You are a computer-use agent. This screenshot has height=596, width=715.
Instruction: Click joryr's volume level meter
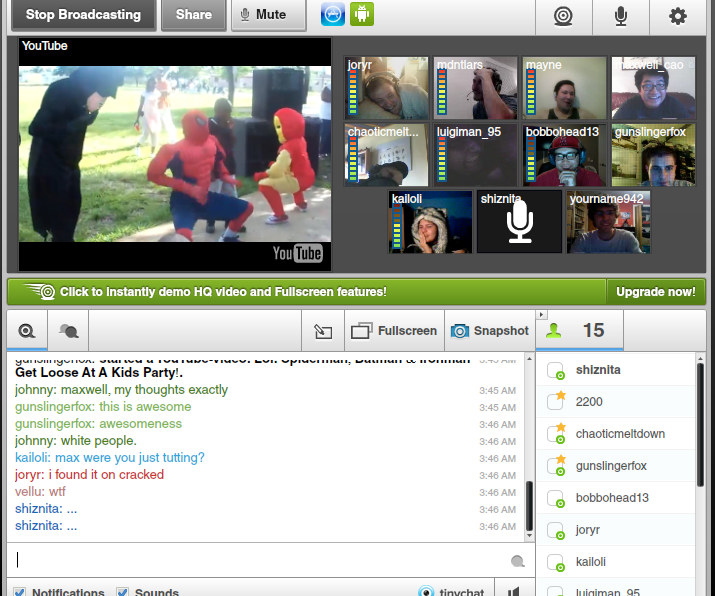point(353,91)
